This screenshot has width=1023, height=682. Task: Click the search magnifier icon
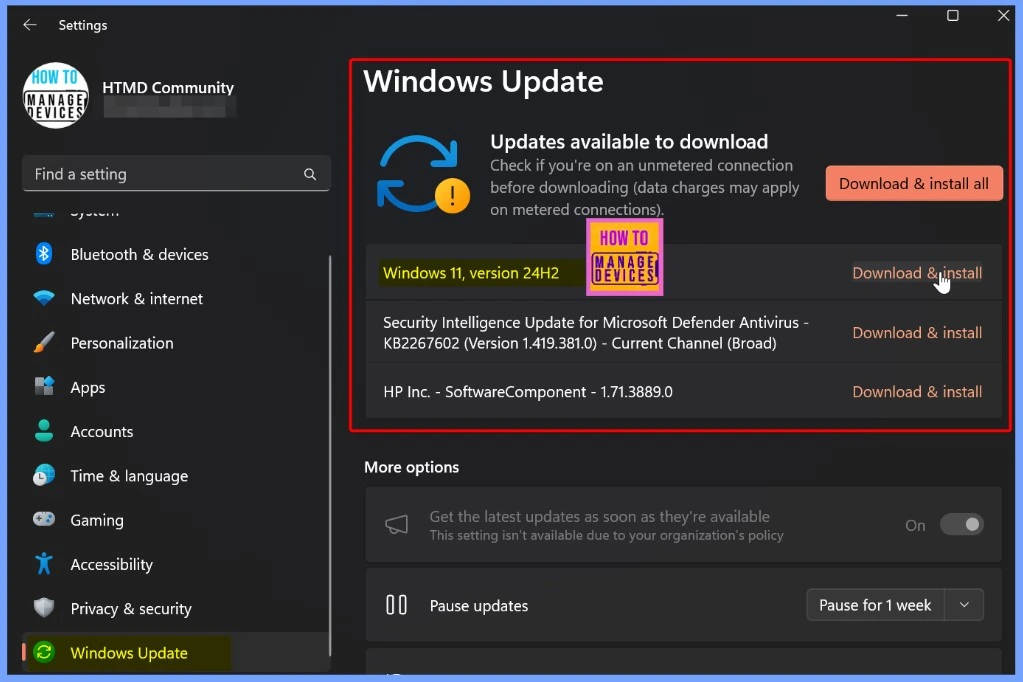pos(310,174)
